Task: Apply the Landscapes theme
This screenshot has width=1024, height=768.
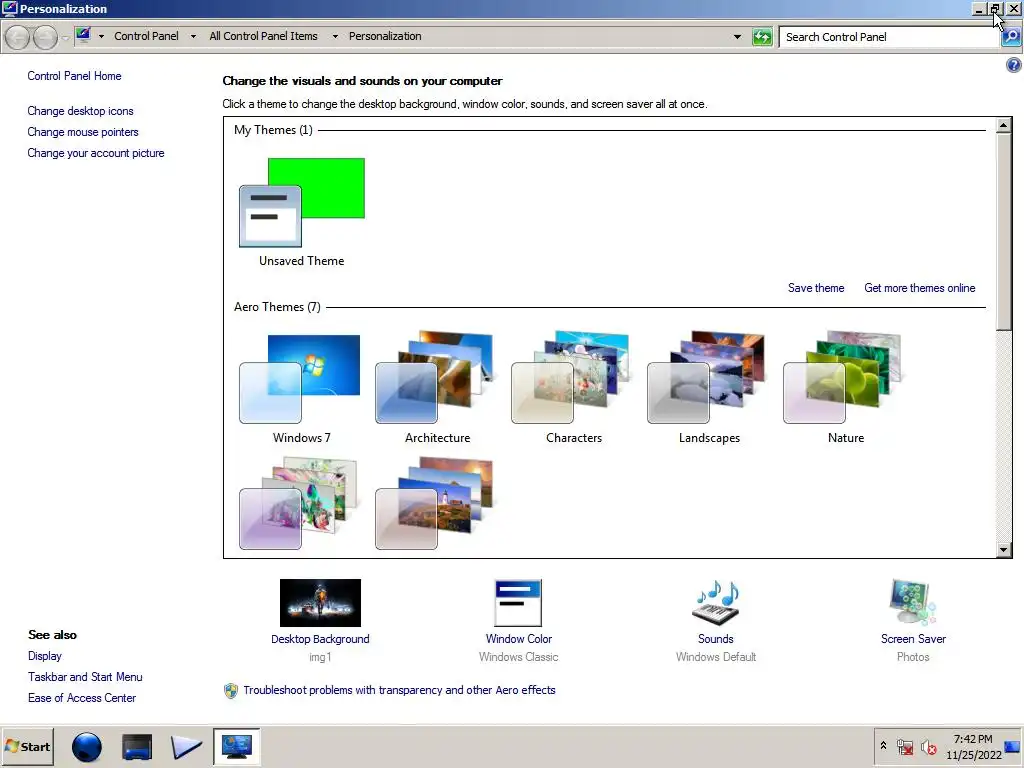Action: coord(706,377)
